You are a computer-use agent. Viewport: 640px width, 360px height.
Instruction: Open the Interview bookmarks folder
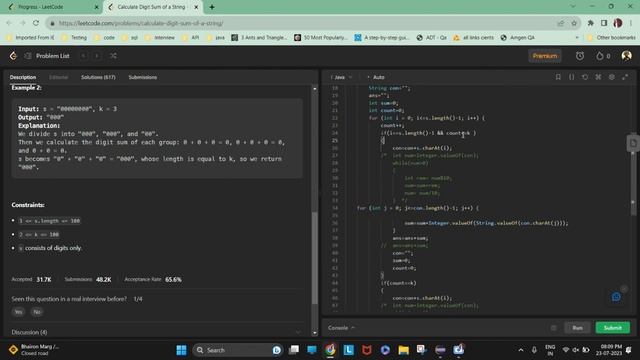[x=160, y=38]
